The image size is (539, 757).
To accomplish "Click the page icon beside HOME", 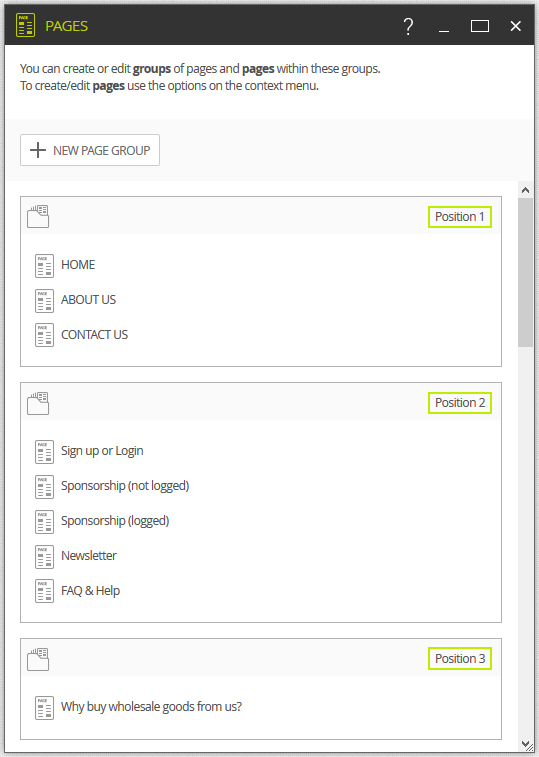I will (44, 266).
